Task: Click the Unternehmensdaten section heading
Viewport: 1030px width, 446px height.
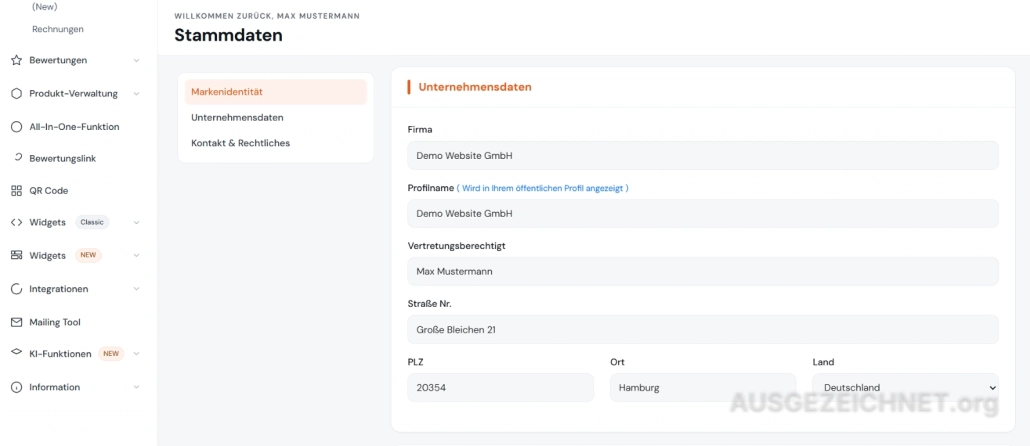Action: coord(475,87)
